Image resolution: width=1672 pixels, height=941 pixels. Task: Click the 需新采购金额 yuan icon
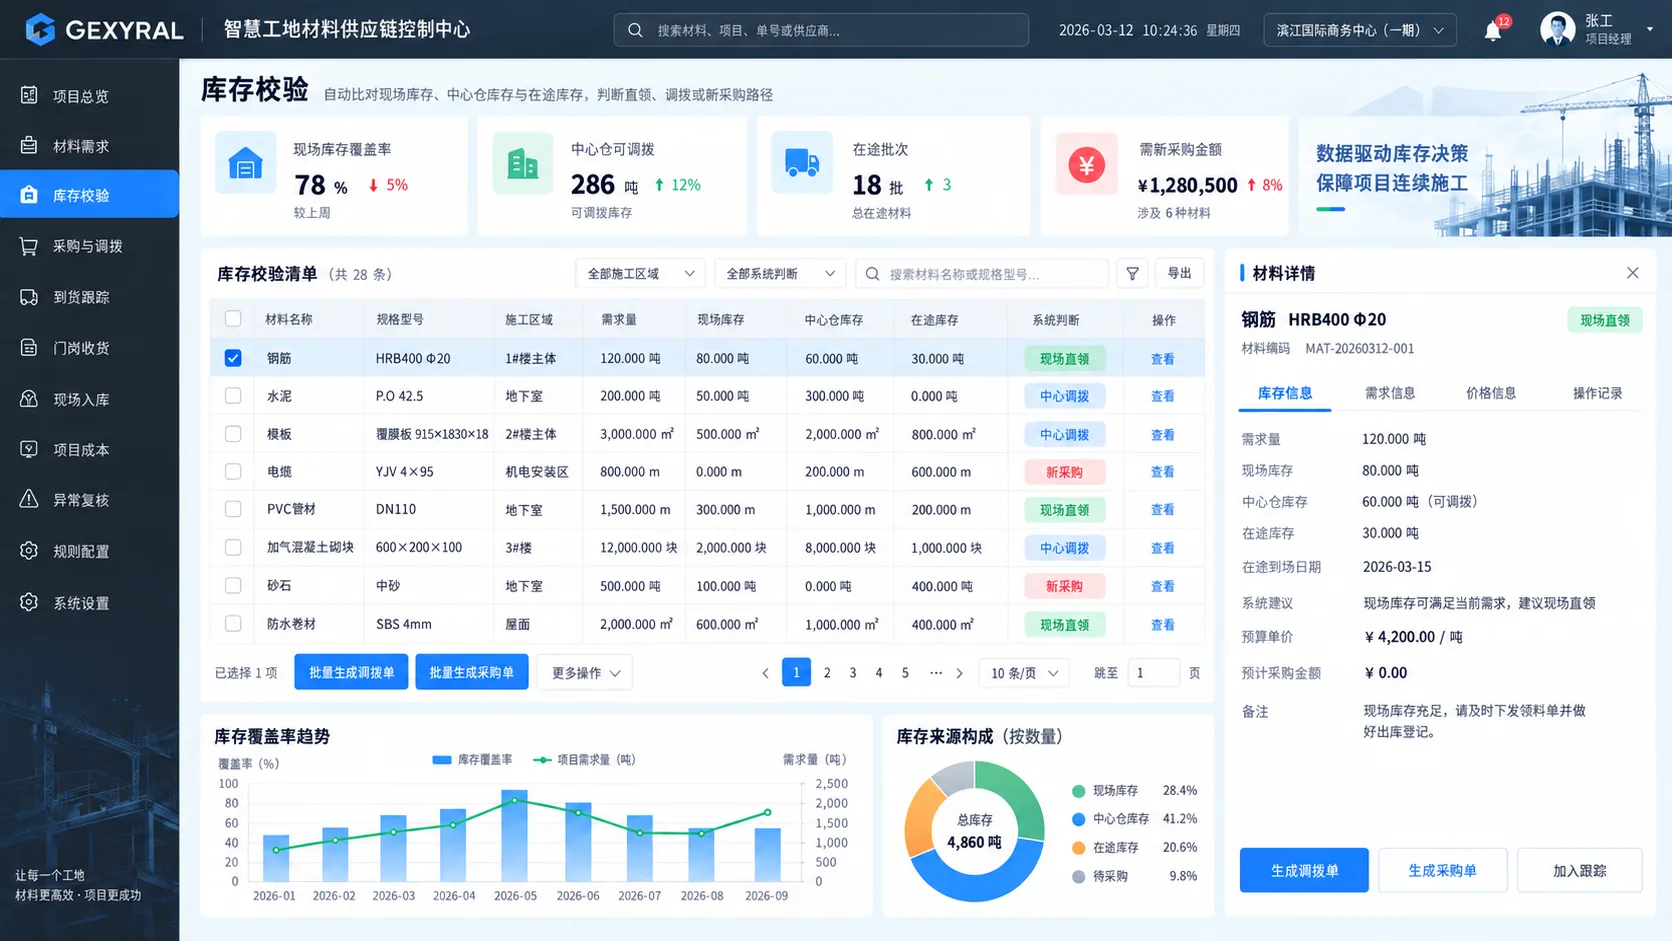1086,163
